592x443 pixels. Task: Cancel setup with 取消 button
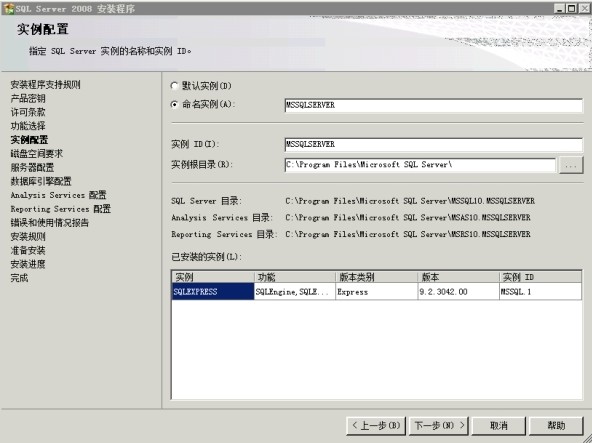pyautogui.click(x=499, y=426)
